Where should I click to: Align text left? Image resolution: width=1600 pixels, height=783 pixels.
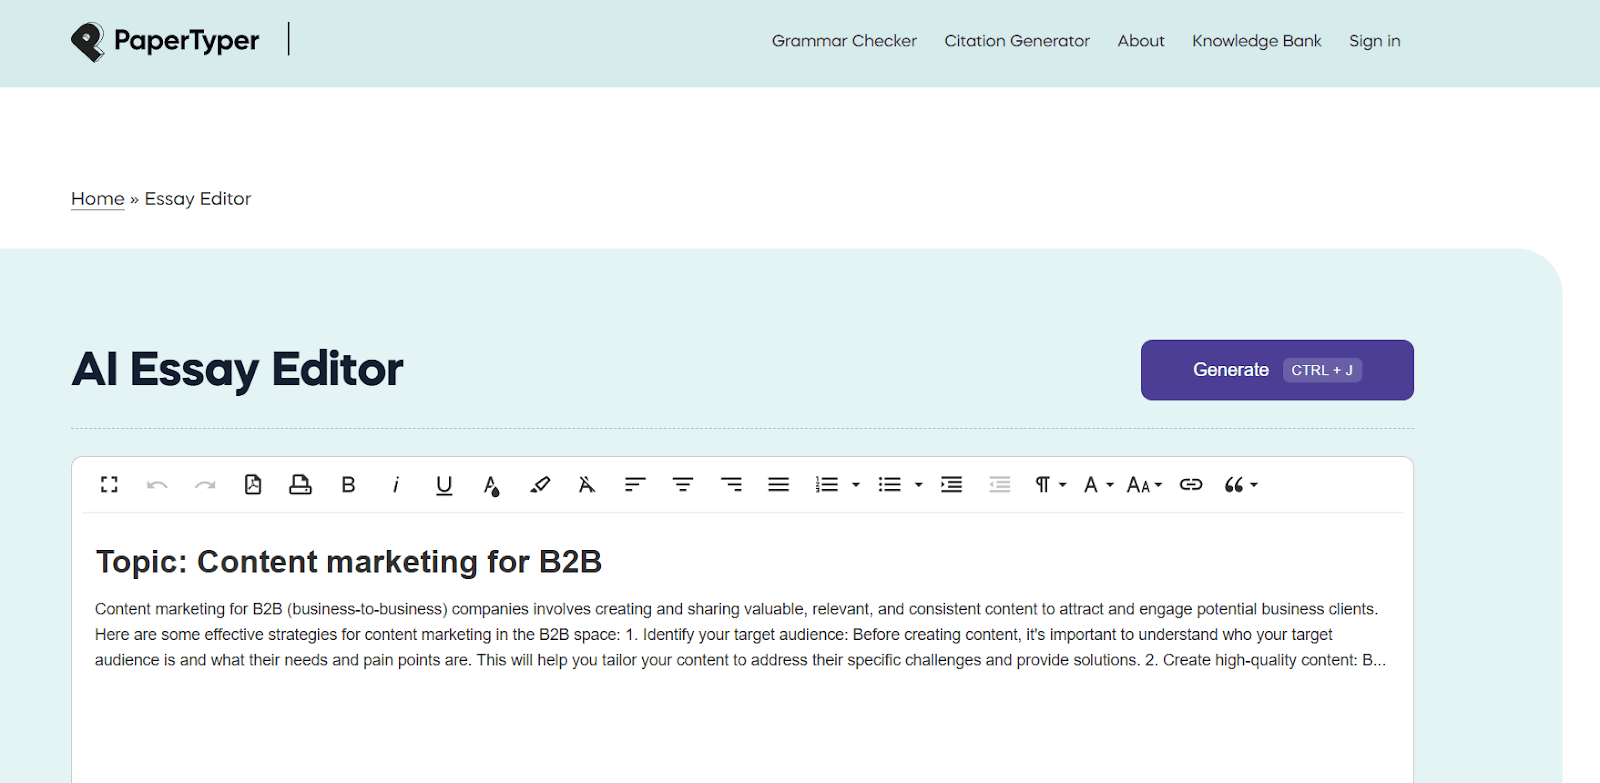click(x=635, y=485)
